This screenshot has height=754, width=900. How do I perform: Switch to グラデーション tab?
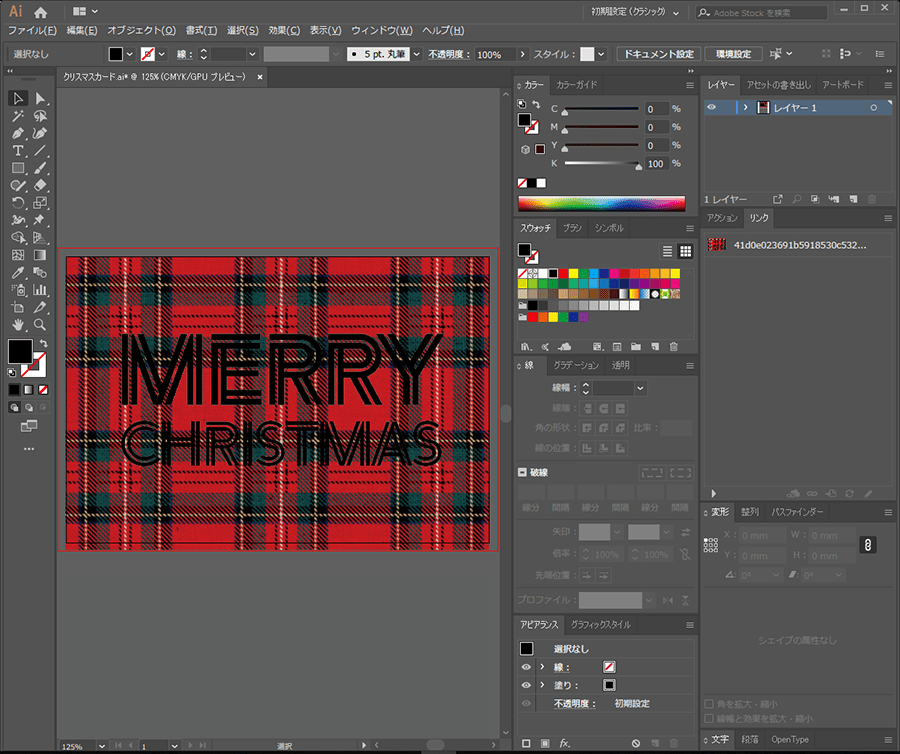click(x=576, y=365)
